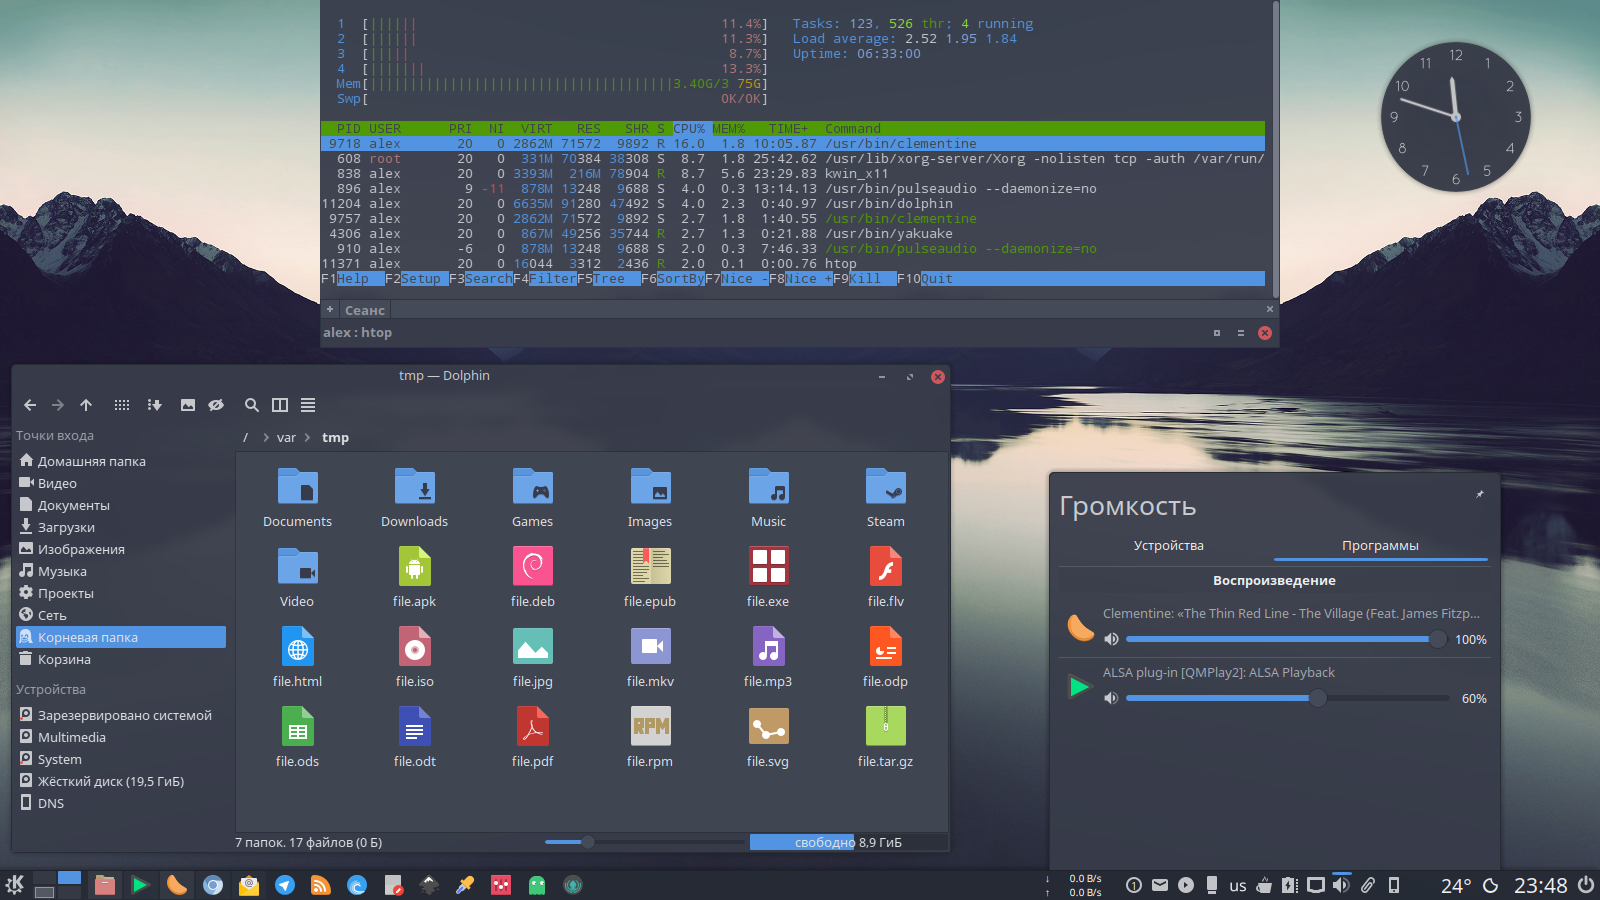Open the battery and power tray icon
Viewport: 1600px width, 900px height.
(x=1290, y=885)
